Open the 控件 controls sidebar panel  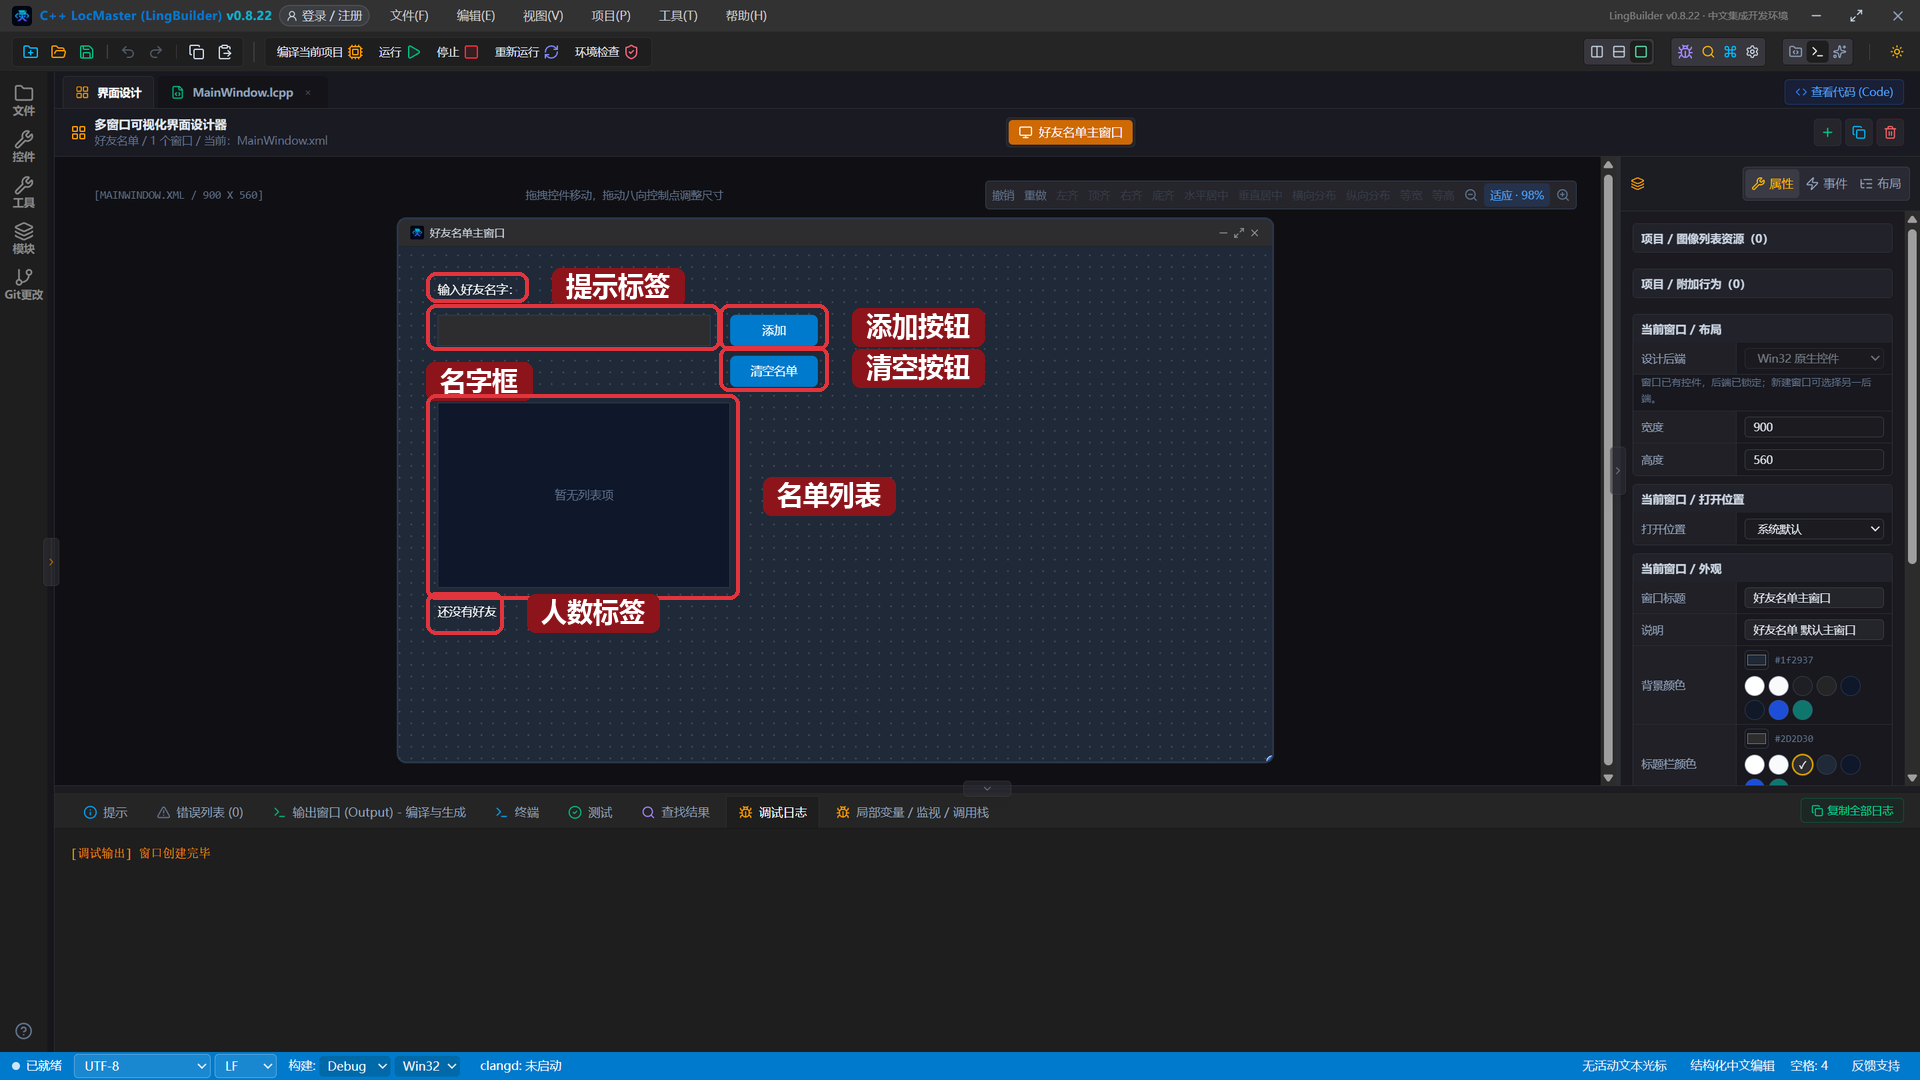(x=24, y=146)
